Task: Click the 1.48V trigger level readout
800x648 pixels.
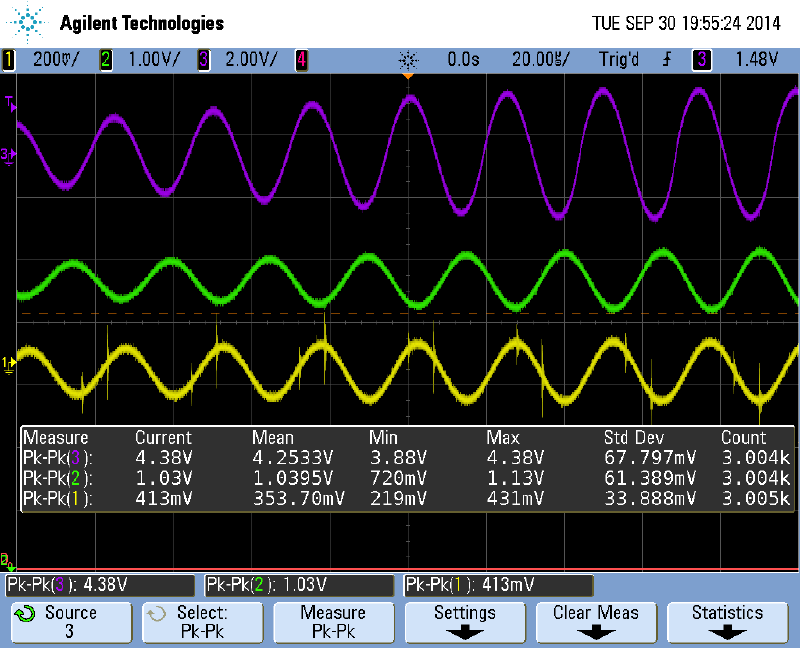Action: (756, 60)
